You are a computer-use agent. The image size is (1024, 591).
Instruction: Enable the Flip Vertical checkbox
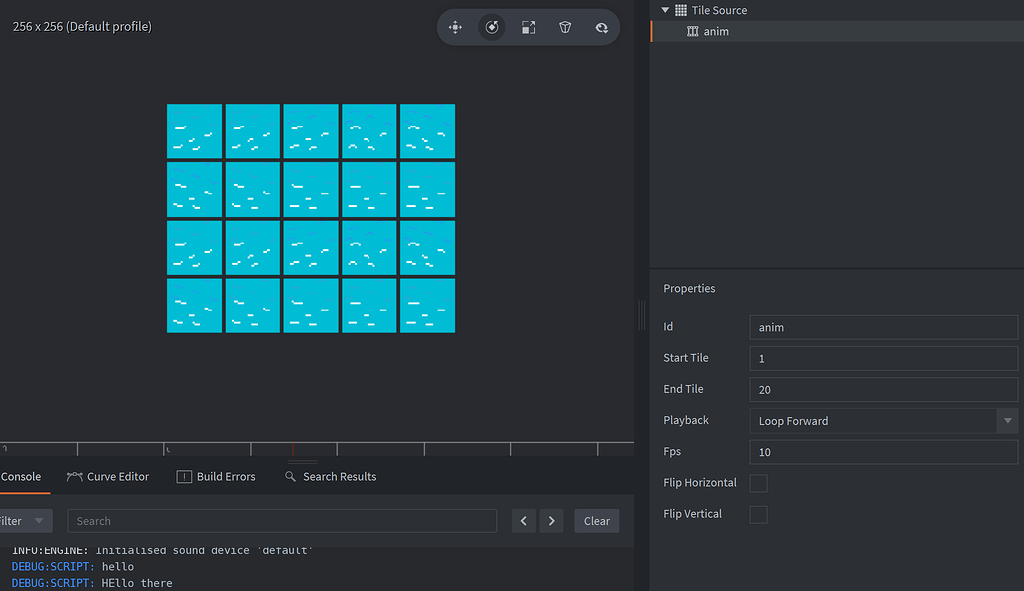757,513
